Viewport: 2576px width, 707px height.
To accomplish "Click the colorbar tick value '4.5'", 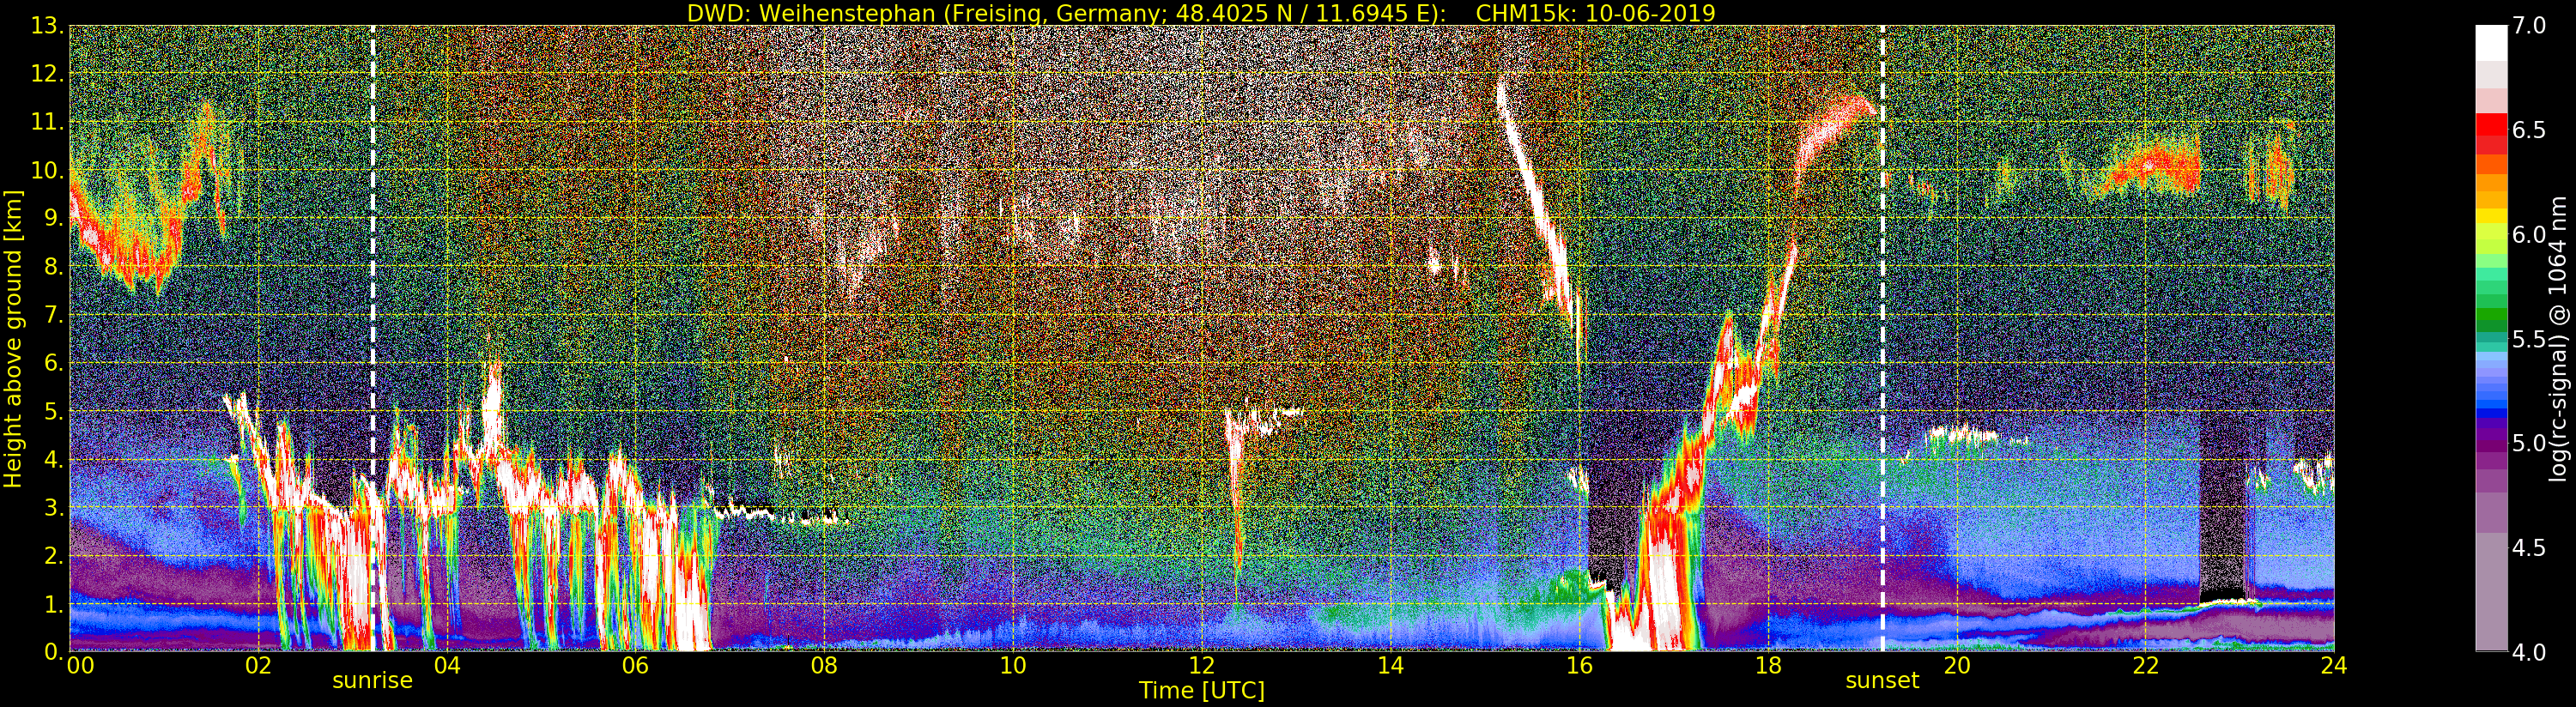I will click(x=2529, y=547).
